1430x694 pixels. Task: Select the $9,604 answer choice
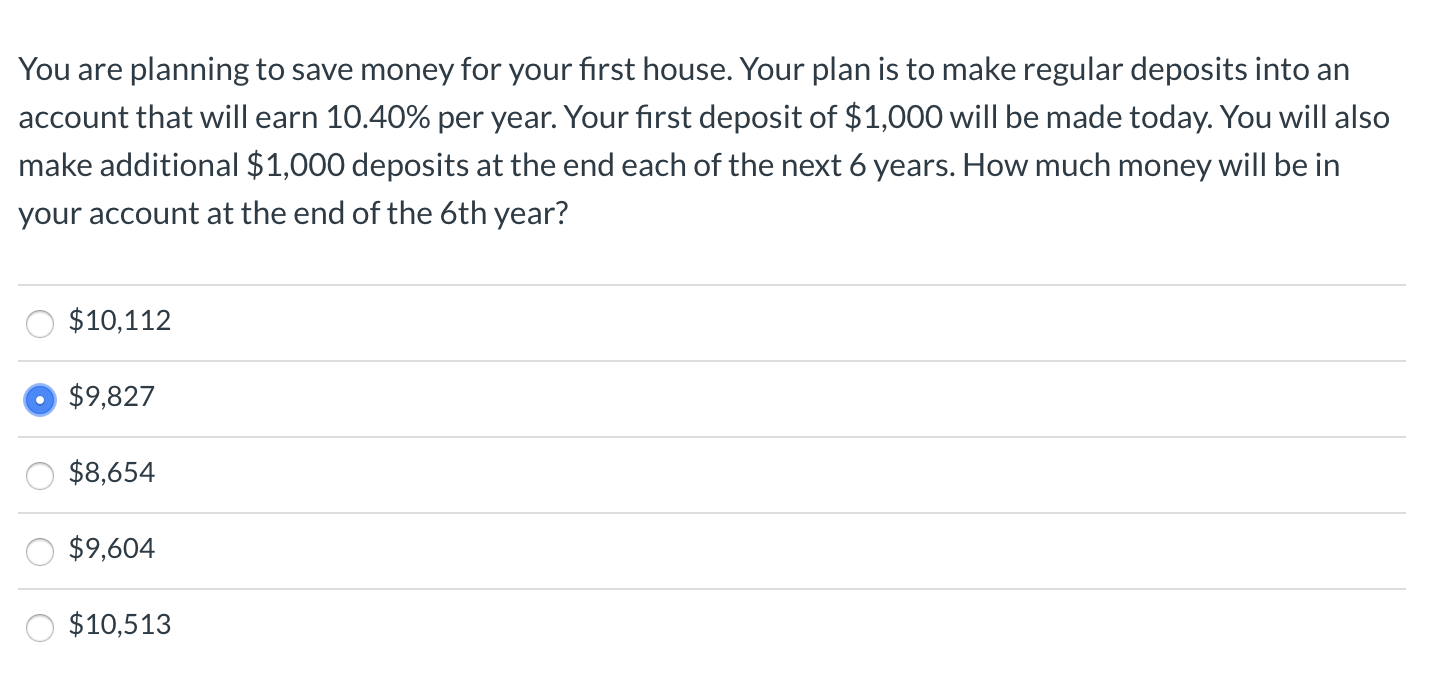tap(40, 551)
